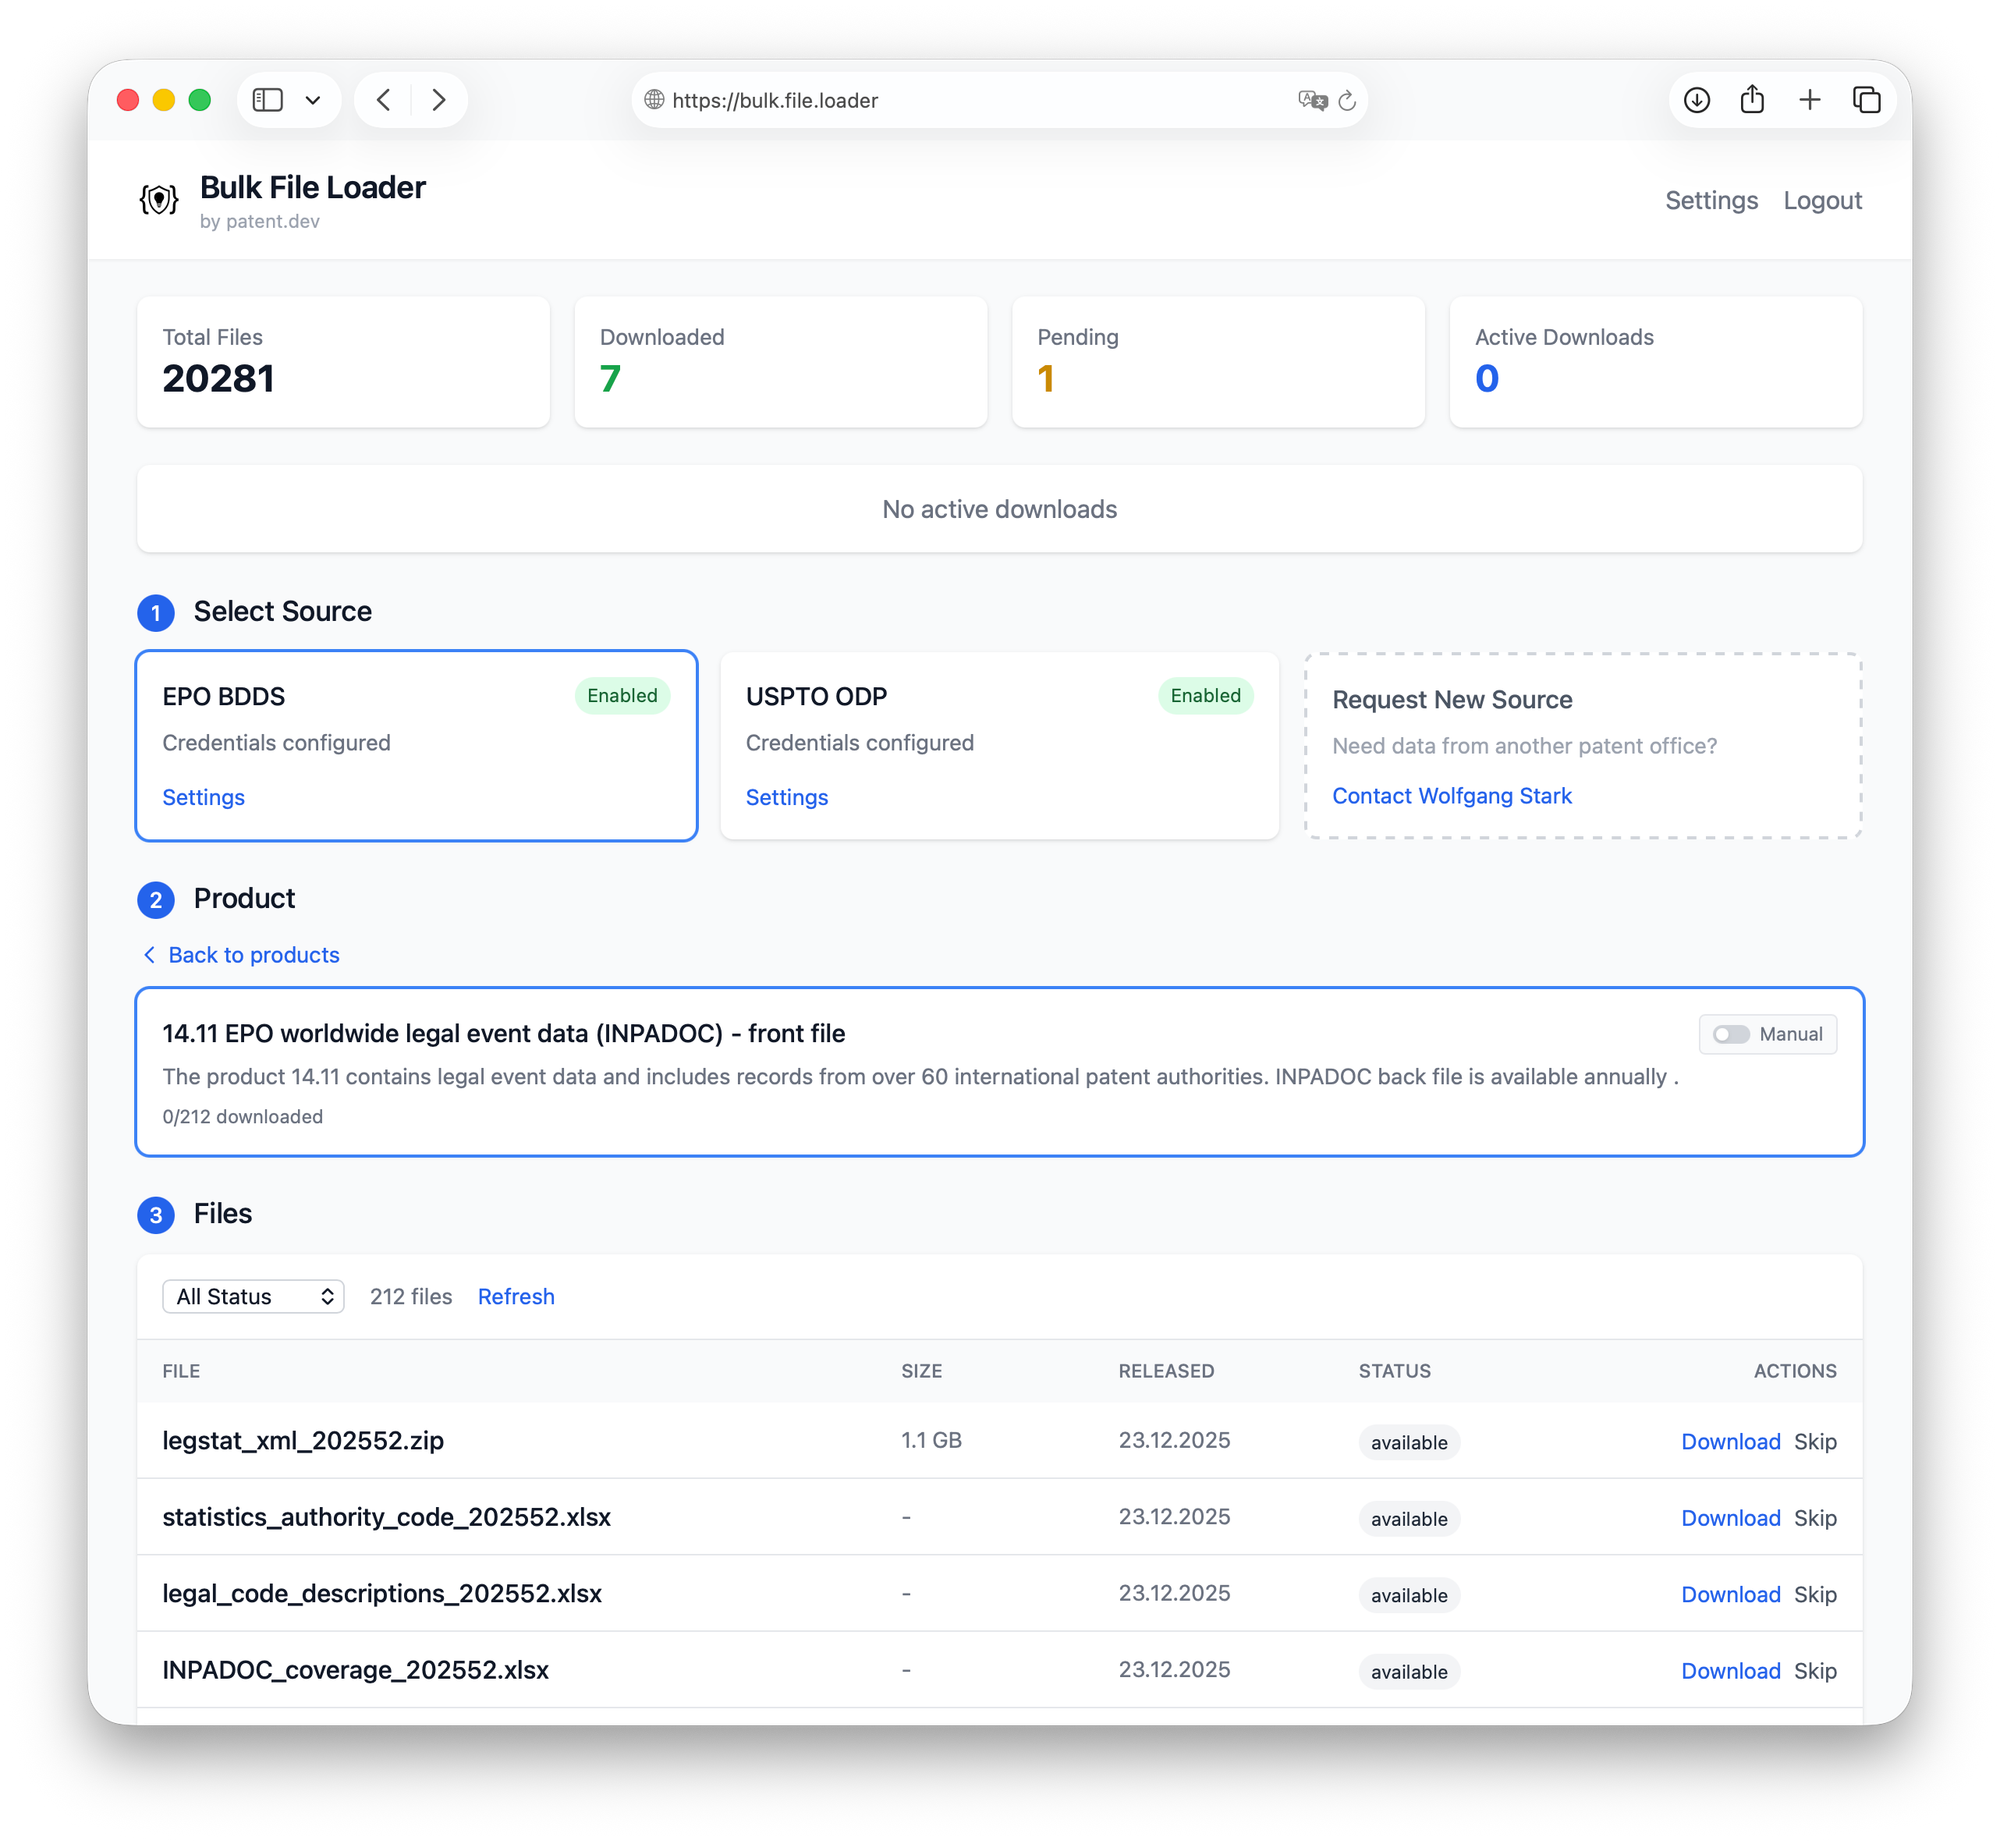
Task: Select the USPTO ODP source card
Action: (999, 745)
